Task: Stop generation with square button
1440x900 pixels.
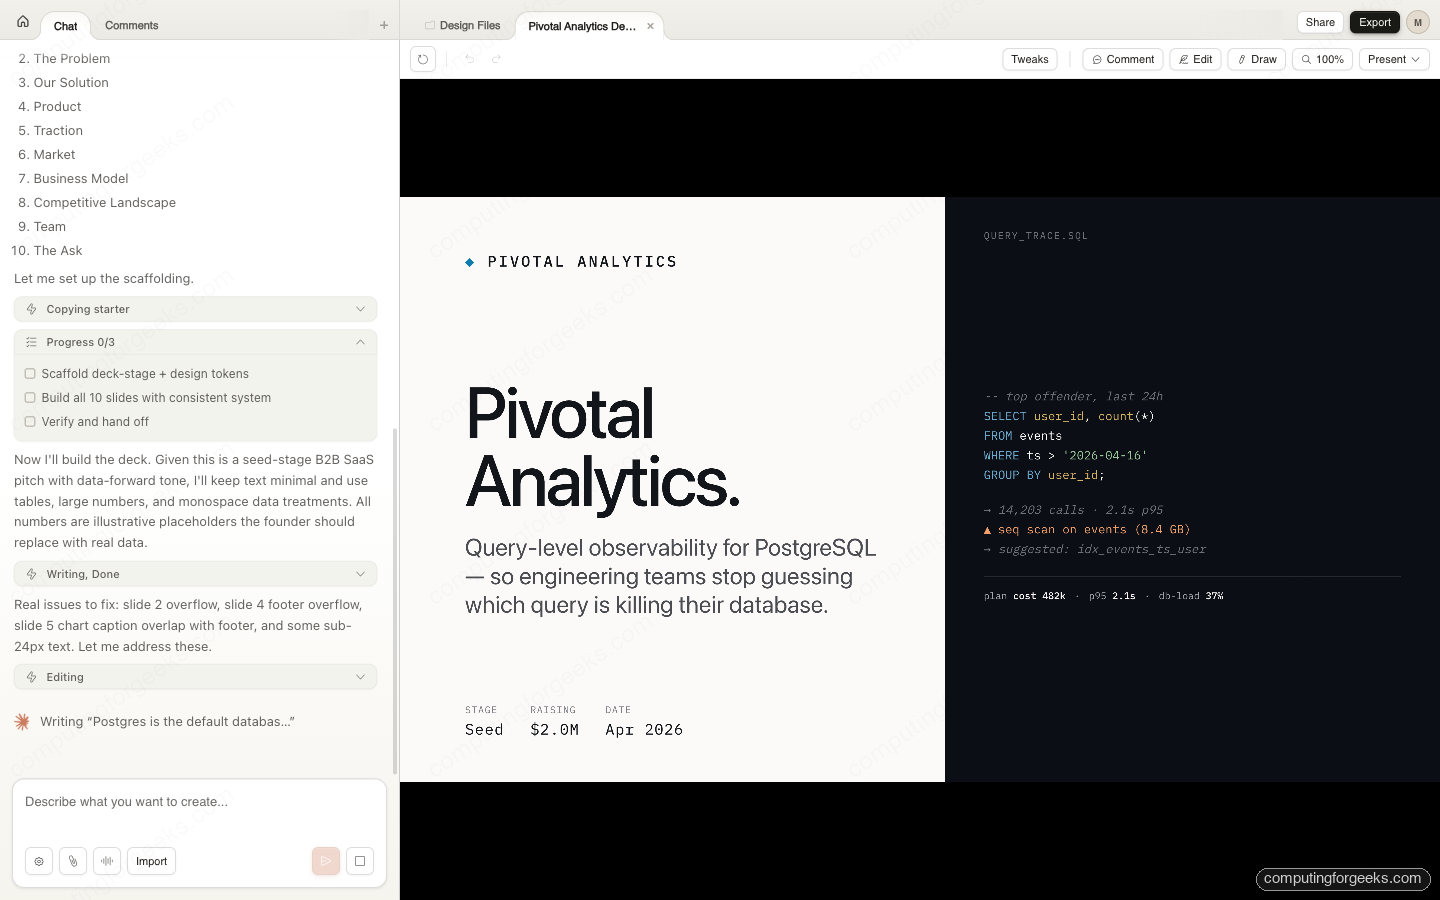Action: 360,861
